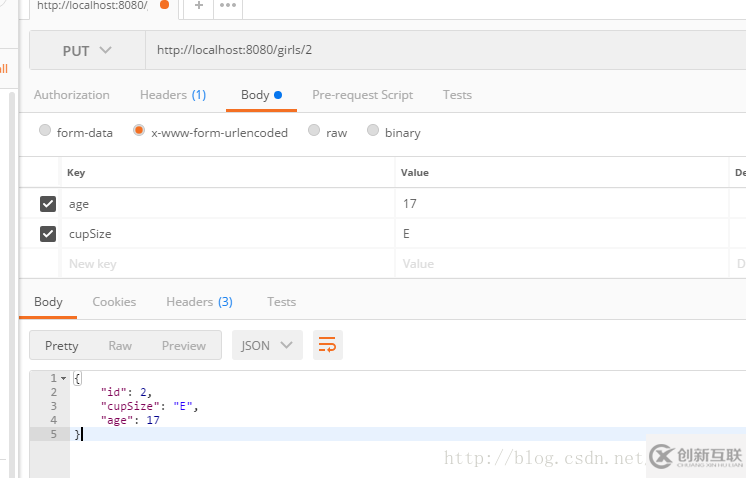Image resolution: width=746 pixels, height=478 pixels.
Task: Click the "cupSize": "E" response line
Action: click(149, 406)
